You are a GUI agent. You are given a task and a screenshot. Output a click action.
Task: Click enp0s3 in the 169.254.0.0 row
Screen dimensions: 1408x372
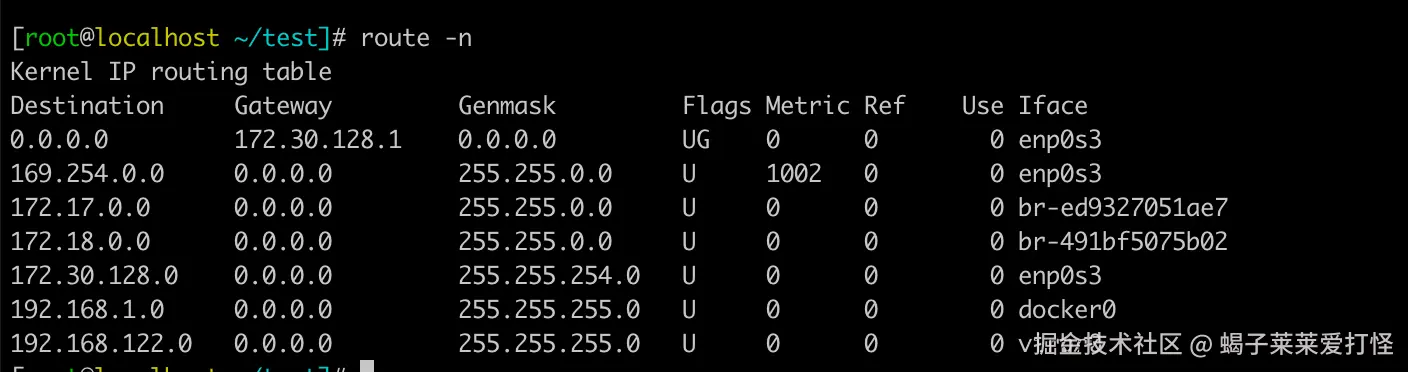(1060, 173)
